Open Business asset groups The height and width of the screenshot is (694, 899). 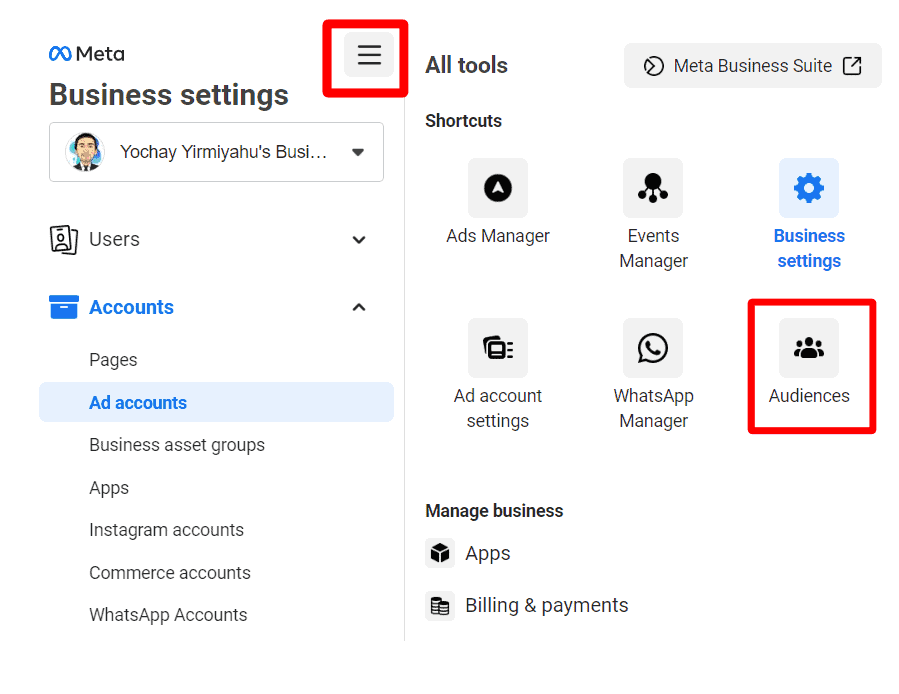point(177,445)
